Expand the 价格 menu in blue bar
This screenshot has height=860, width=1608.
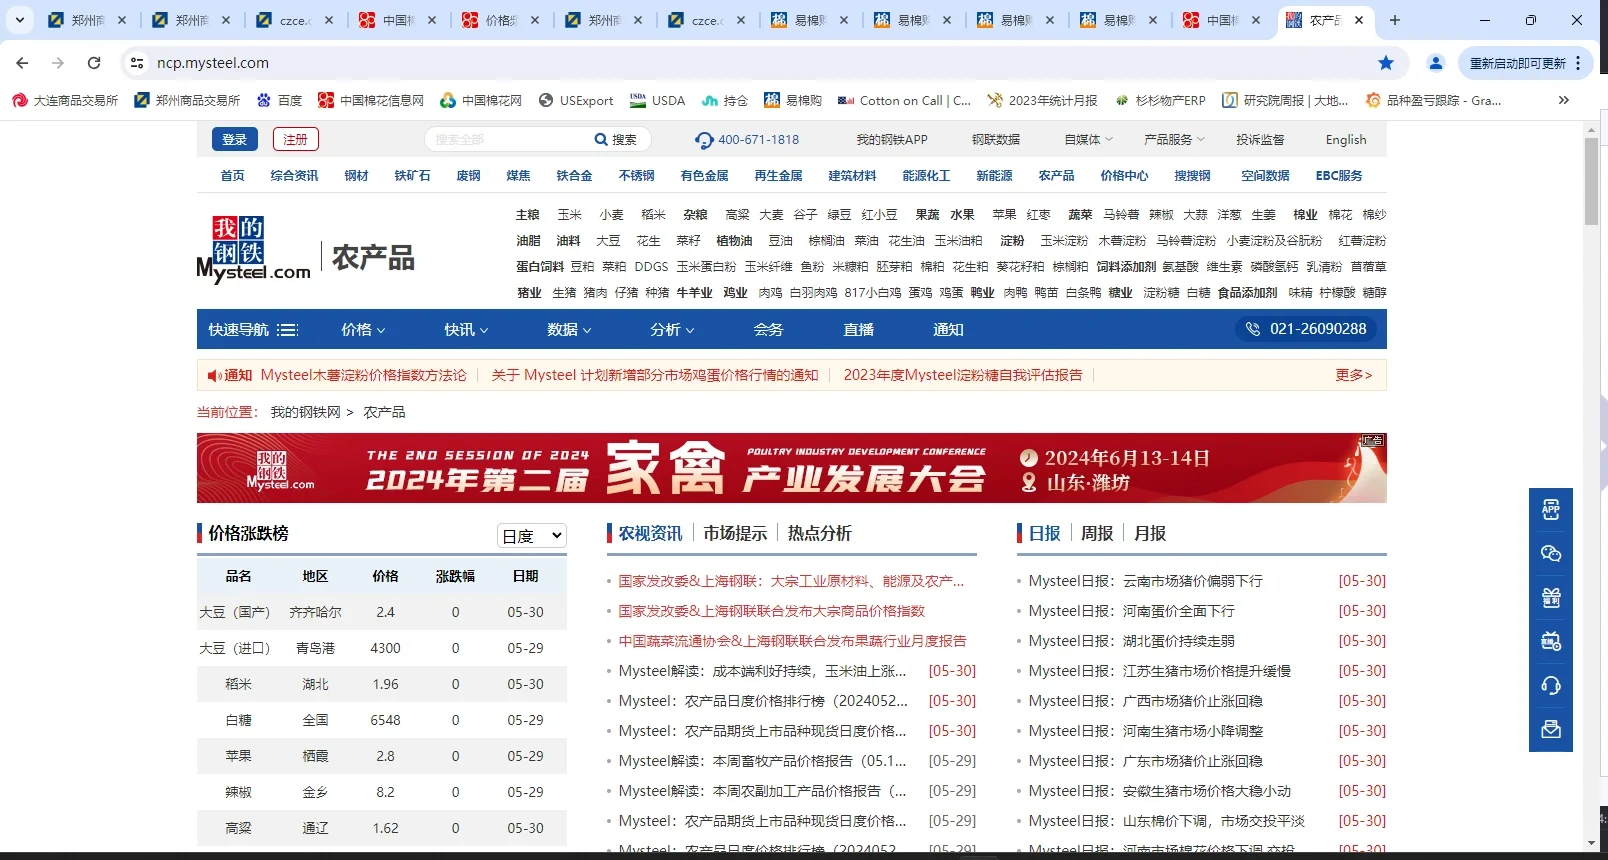[363, 330]
